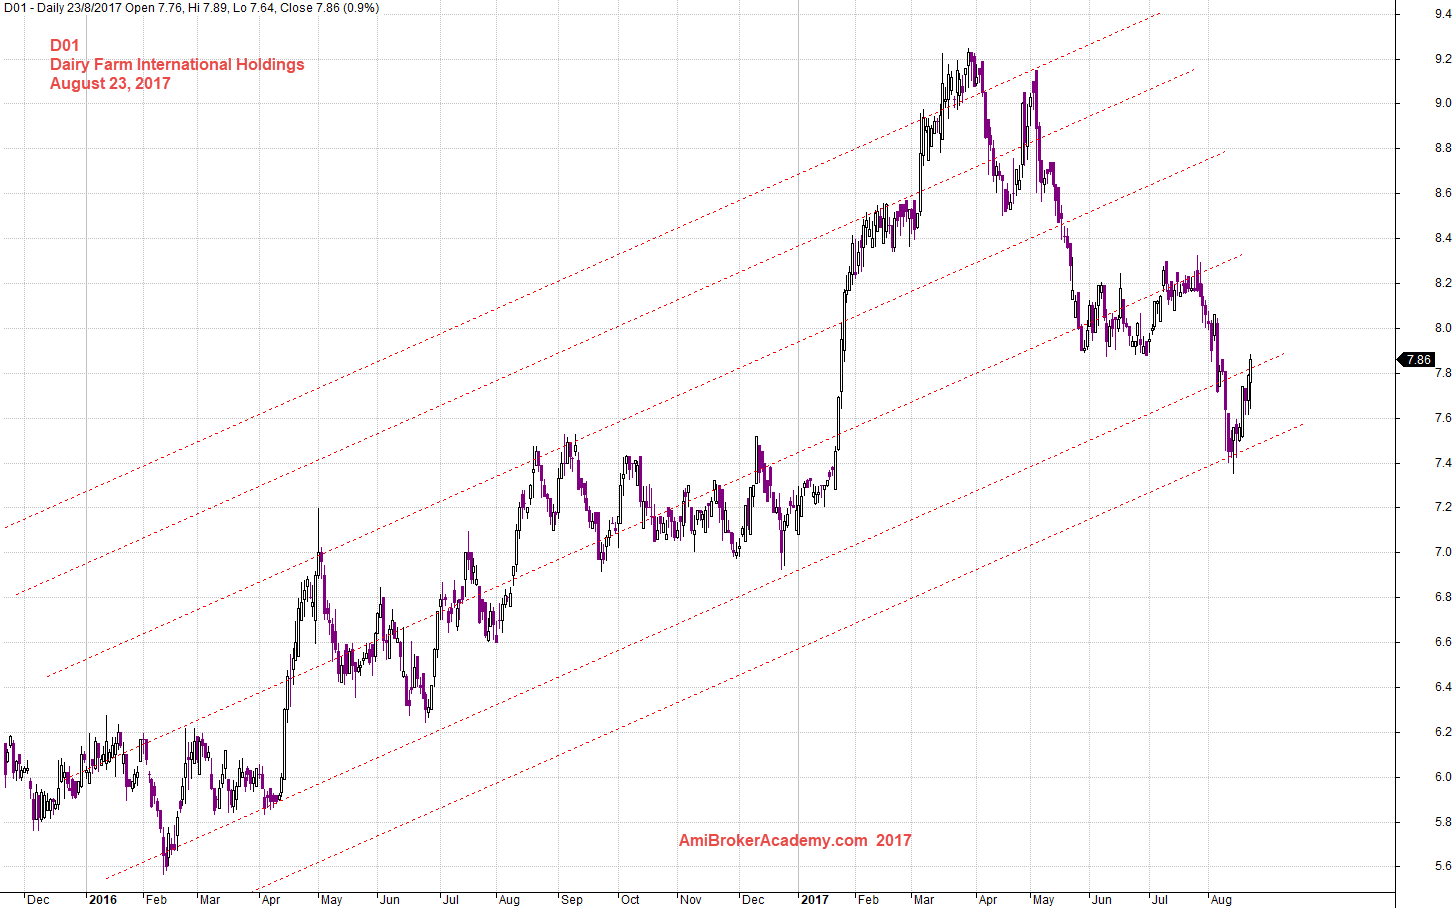
Task: Click the Aug label after 2017
Action: (x=1221, y=900)
